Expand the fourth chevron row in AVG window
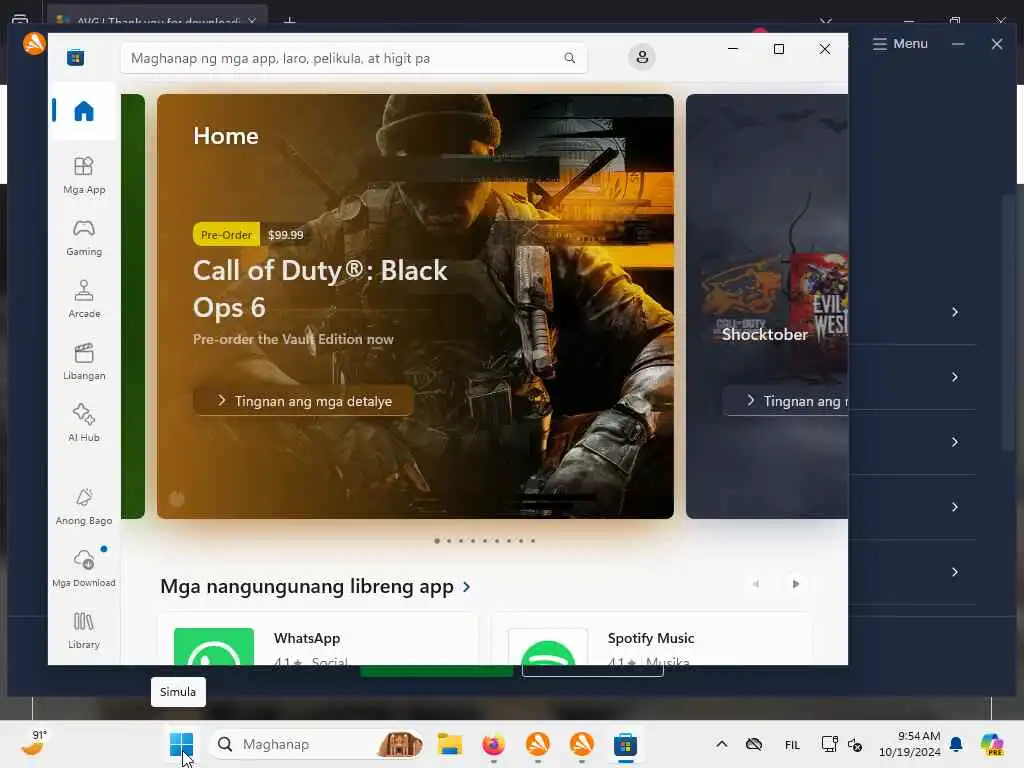 955,507
